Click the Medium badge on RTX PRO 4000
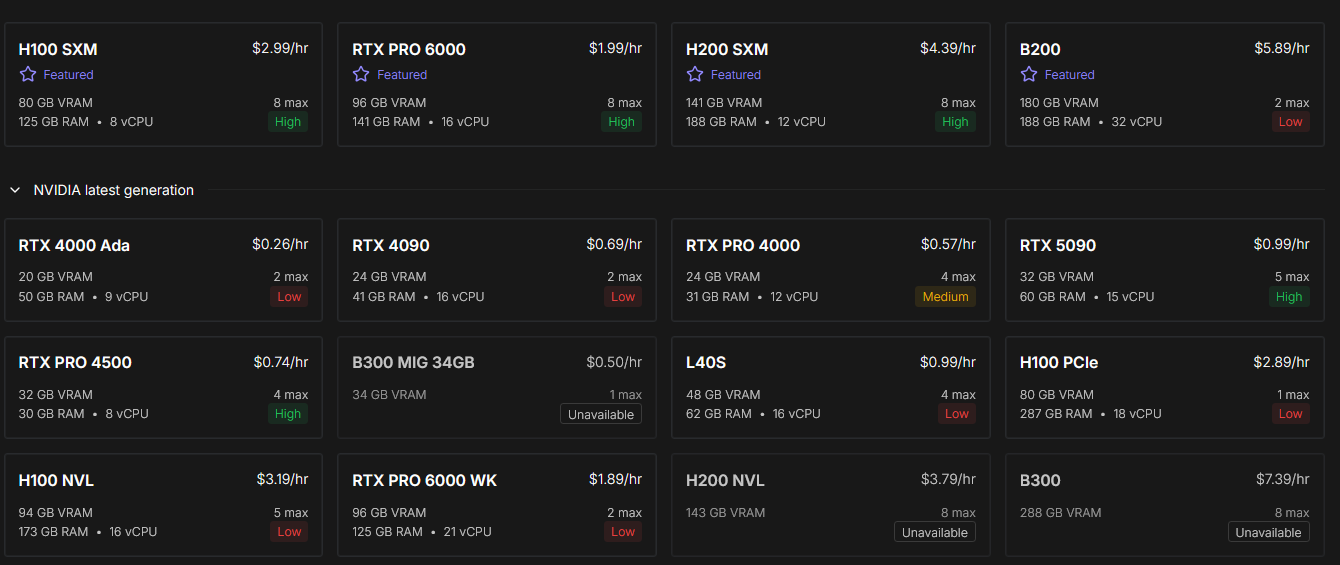Image resolution: width=1340 pixels, height=565 pixels. [x=945, y=297]
